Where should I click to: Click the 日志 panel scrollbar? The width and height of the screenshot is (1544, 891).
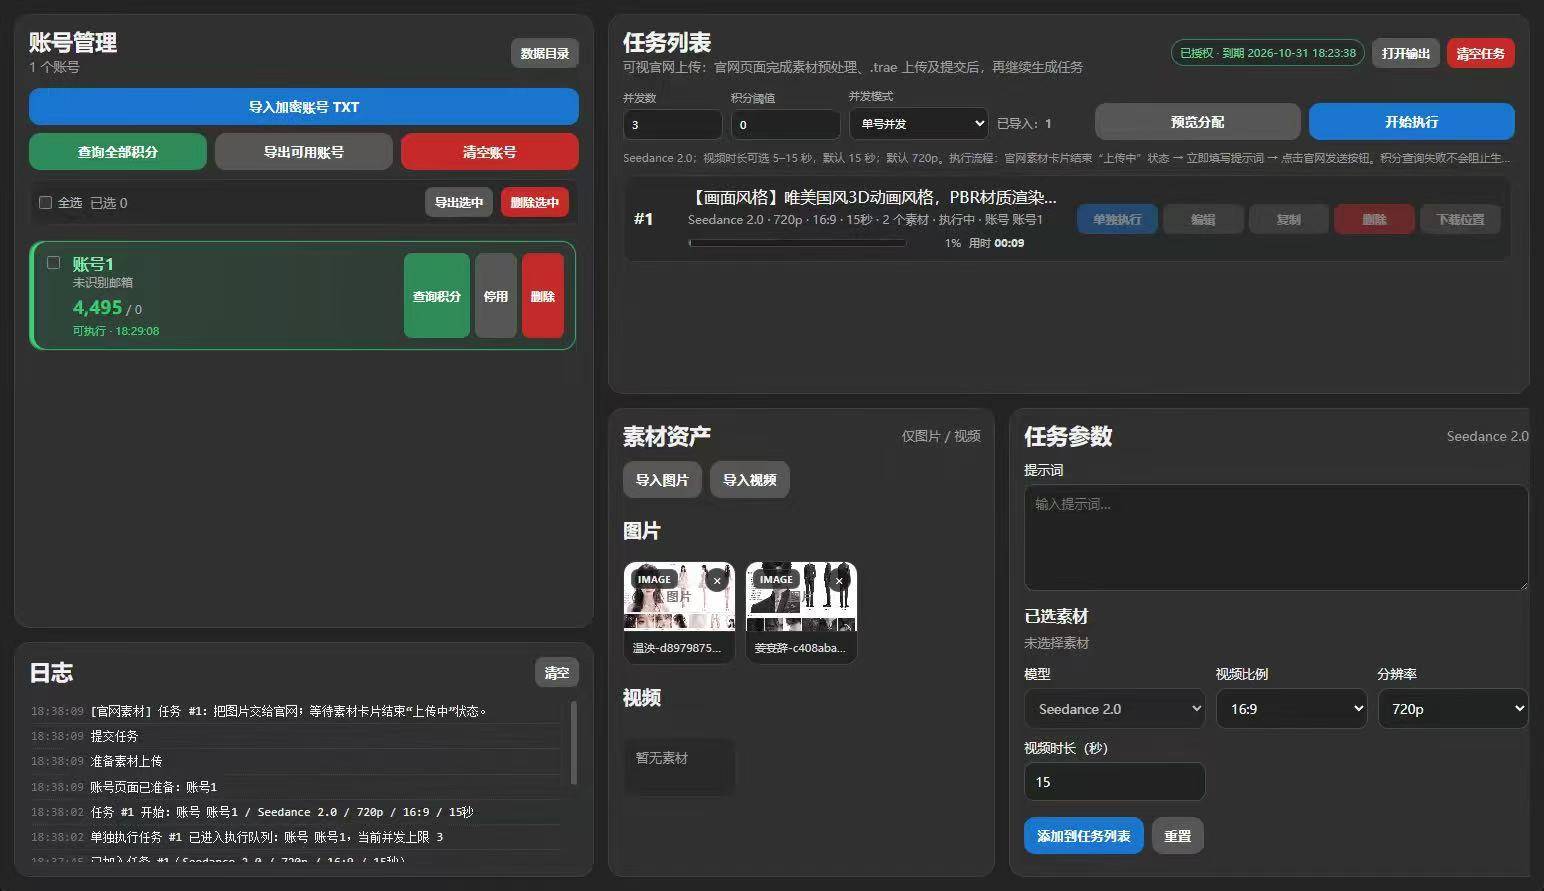pos(573,743)
